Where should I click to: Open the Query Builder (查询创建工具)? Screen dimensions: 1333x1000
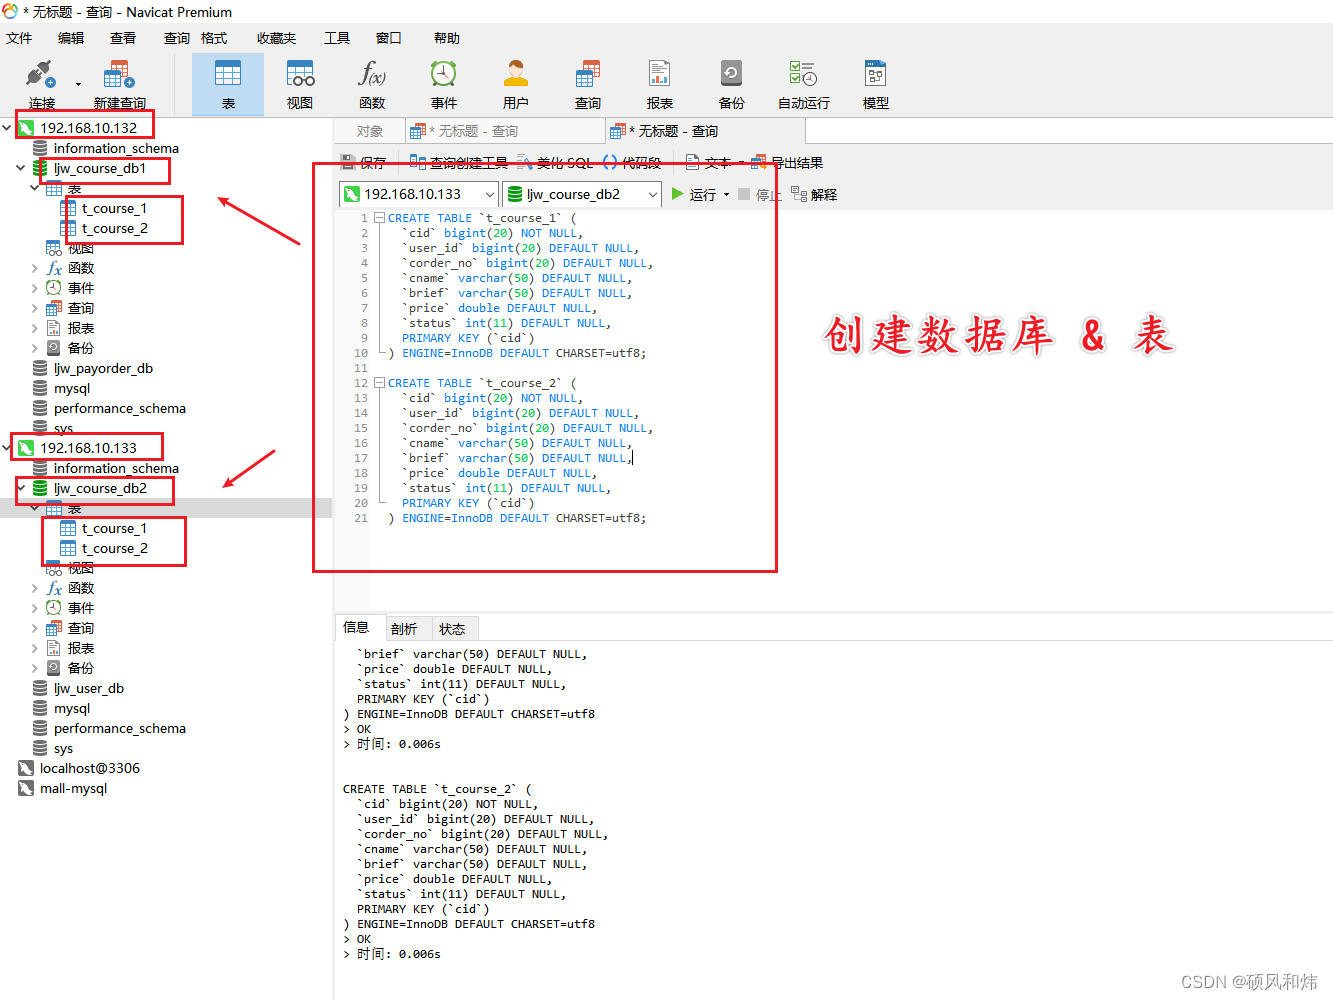point(459,163)
